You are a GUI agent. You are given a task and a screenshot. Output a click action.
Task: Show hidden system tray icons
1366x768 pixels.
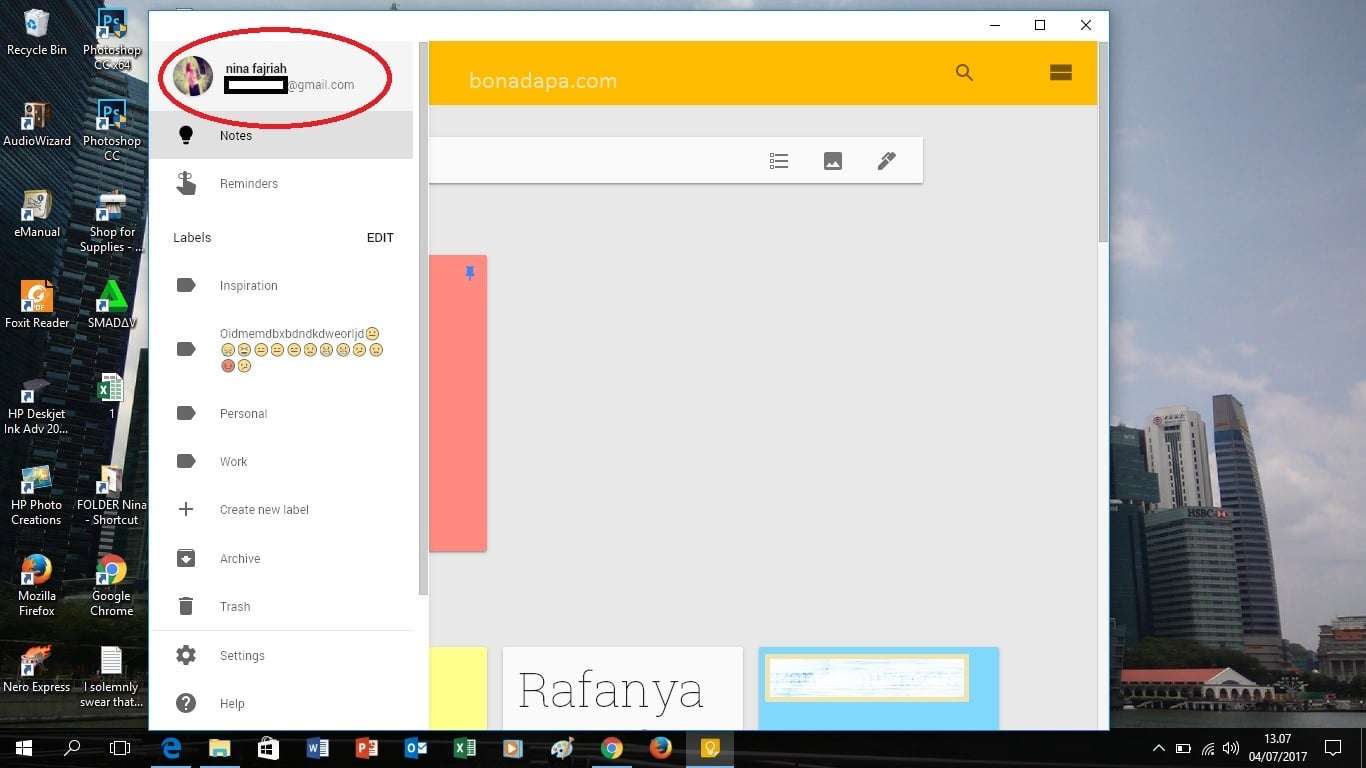pos(1159,748)
